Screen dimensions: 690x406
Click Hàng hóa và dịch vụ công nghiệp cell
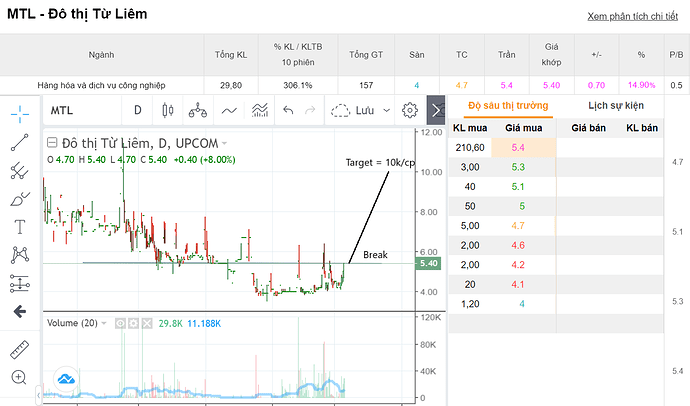pyautogui.click(x=101, y=85)
